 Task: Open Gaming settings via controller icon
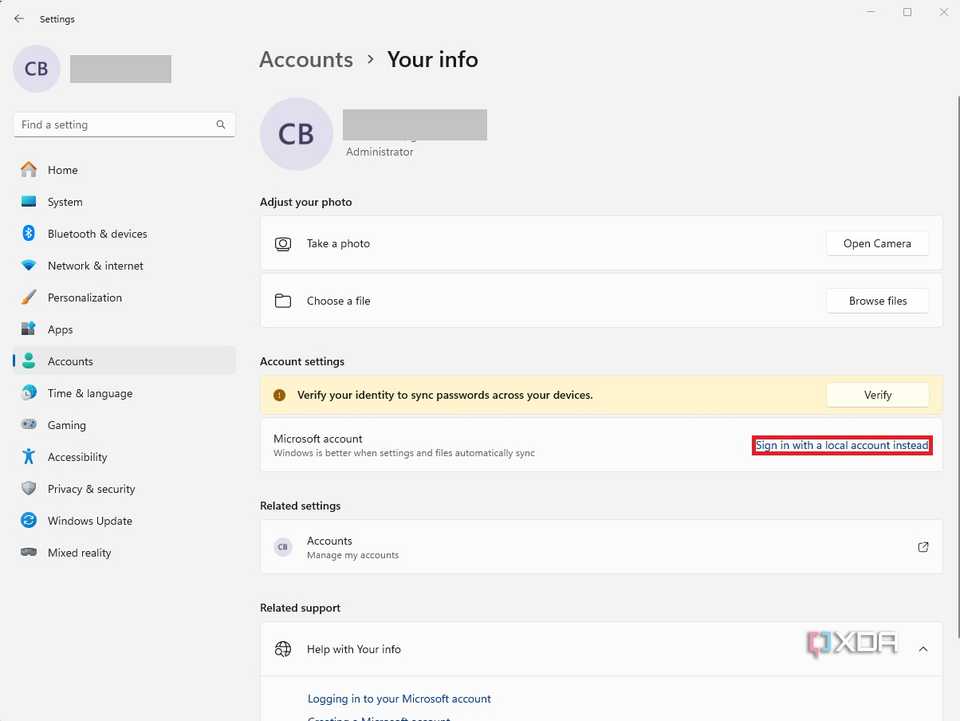click(29, 425)
